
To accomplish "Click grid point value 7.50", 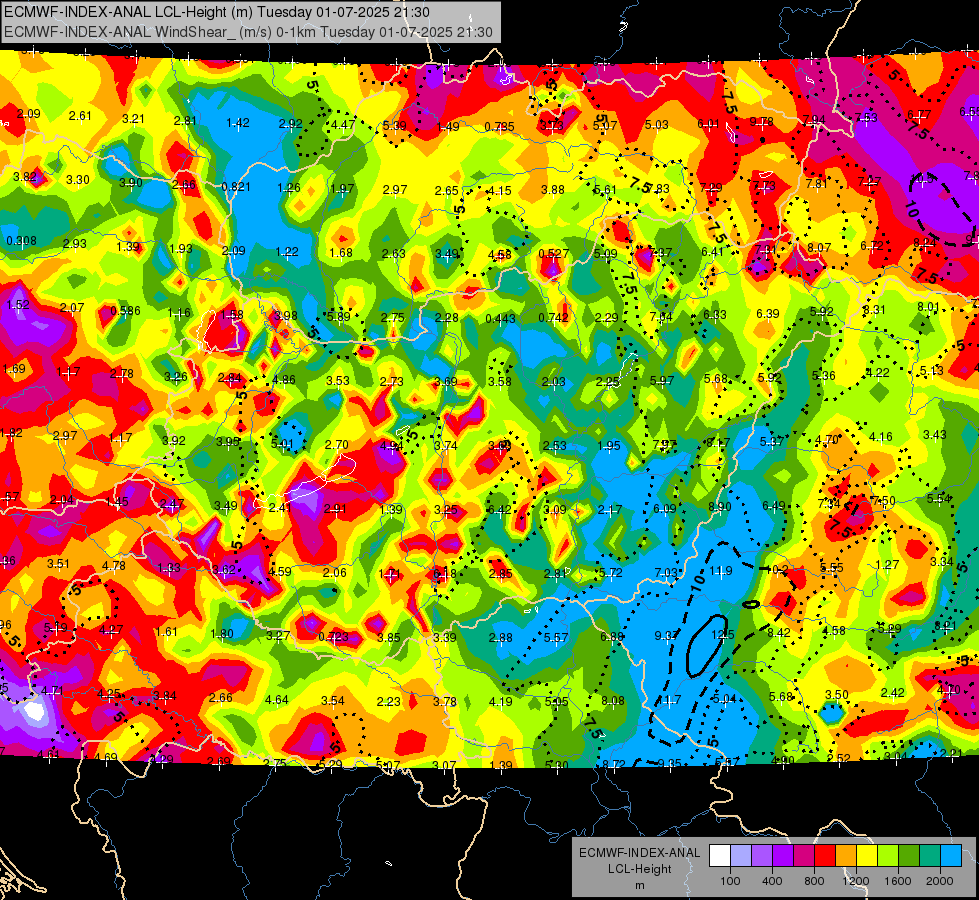I will pyautogui.click(x=883, y=501).
